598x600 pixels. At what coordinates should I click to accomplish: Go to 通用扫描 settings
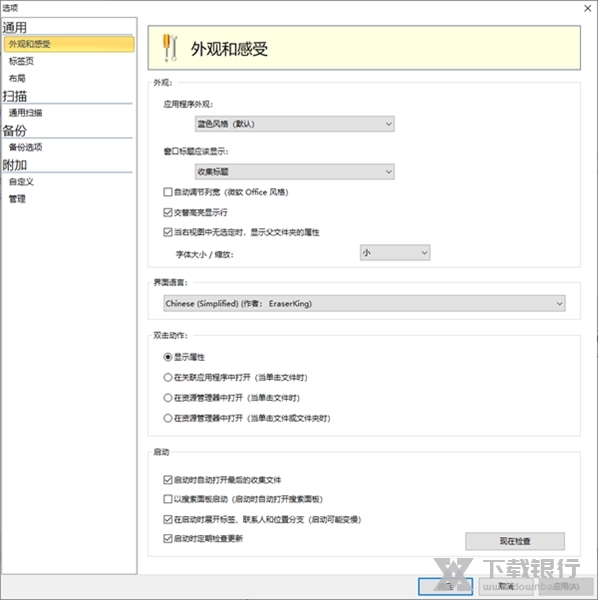coord(26,113)
